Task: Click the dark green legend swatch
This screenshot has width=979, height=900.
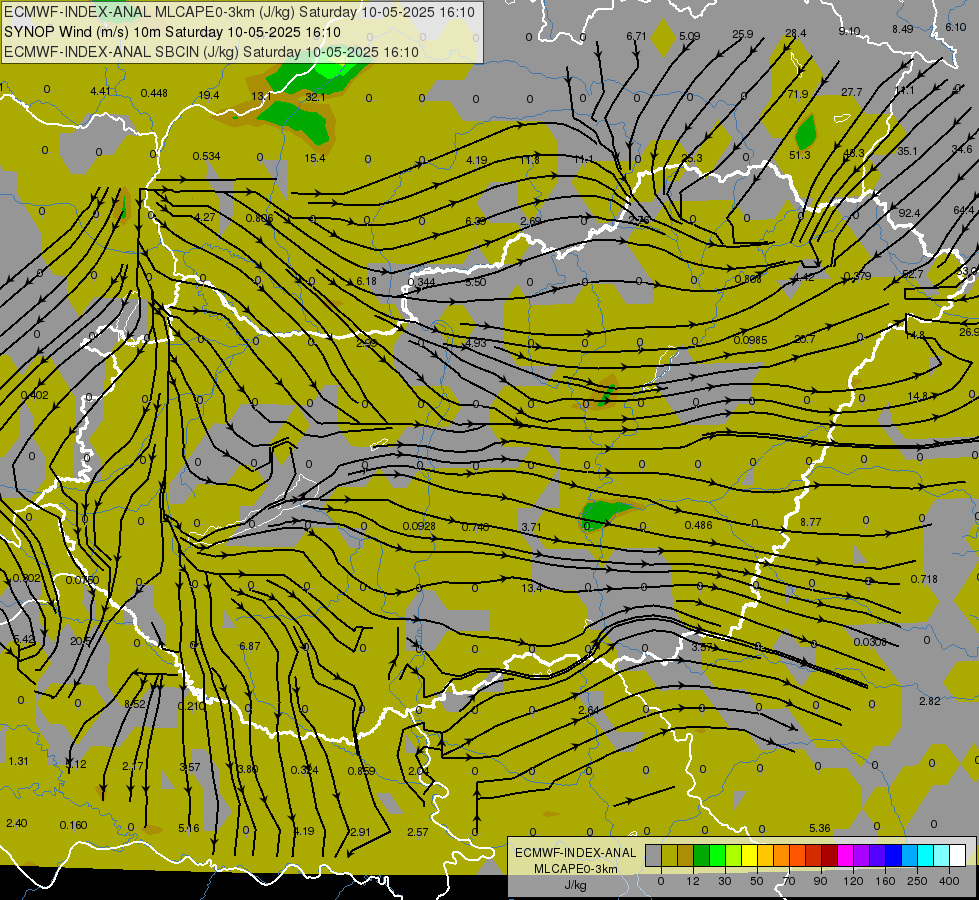Action: [702, 855]
